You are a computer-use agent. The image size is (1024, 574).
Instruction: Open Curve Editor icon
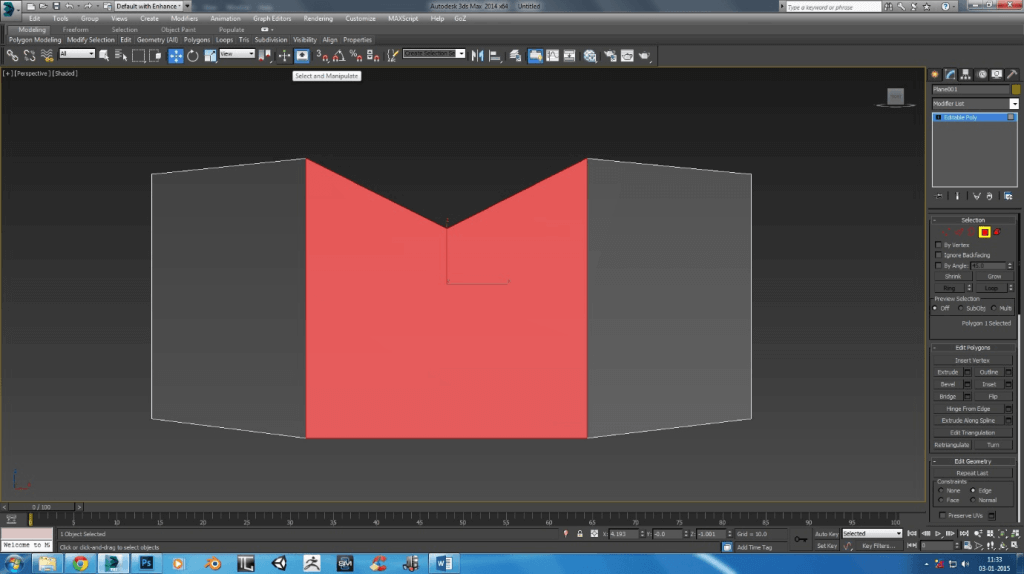[x=552, y=56]
